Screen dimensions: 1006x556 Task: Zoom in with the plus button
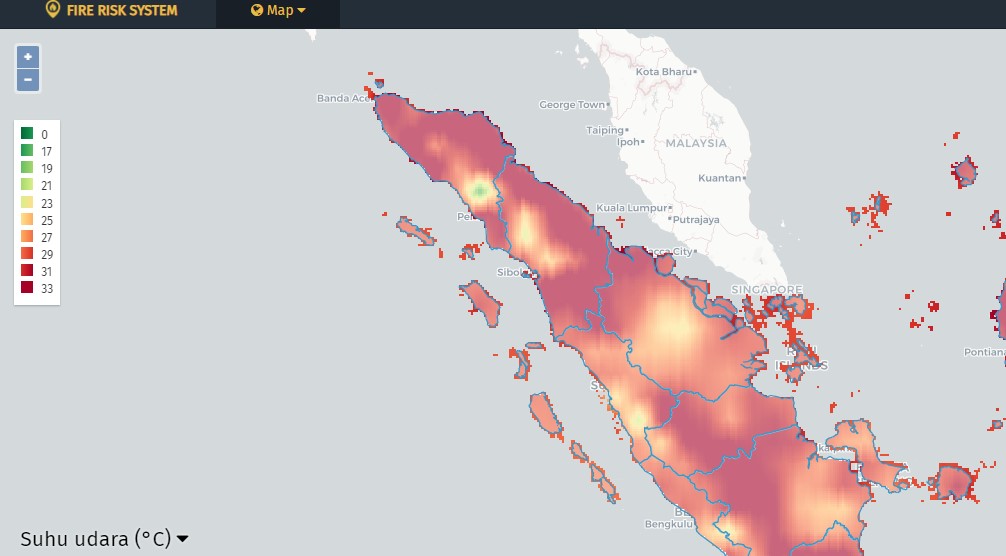[28, 57]
